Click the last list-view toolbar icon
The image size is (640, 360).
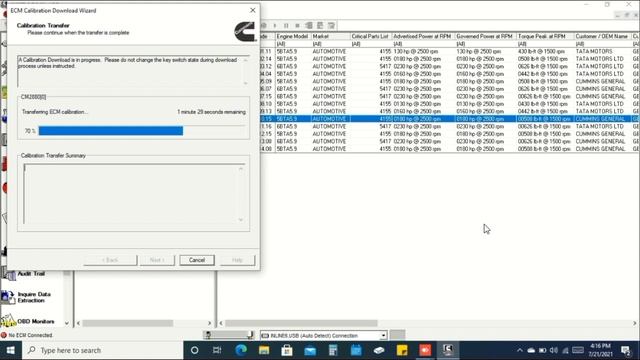tap(331, 25)
